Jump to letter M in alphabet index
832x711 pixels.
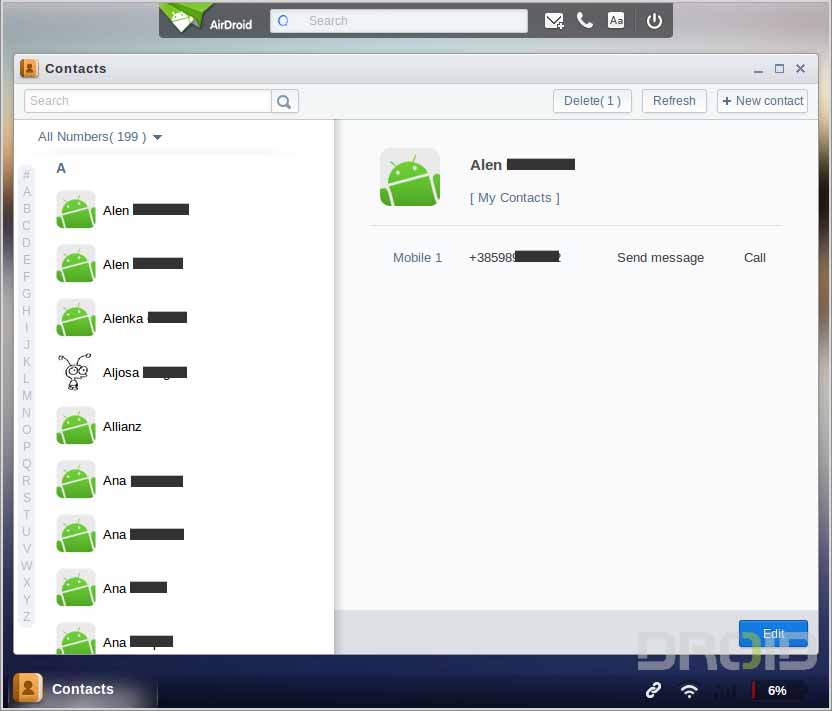pos(27,396)
